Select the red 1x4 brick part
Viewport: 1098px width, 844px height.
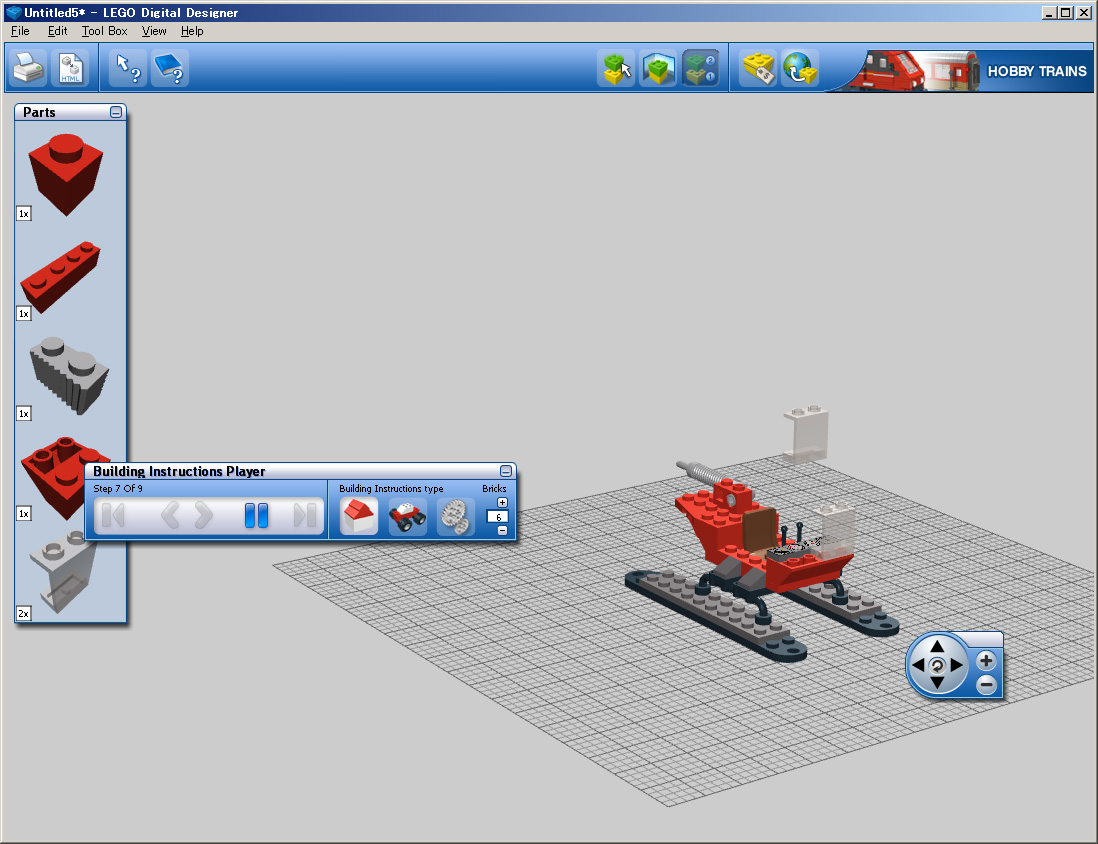[x=60, y=276]
